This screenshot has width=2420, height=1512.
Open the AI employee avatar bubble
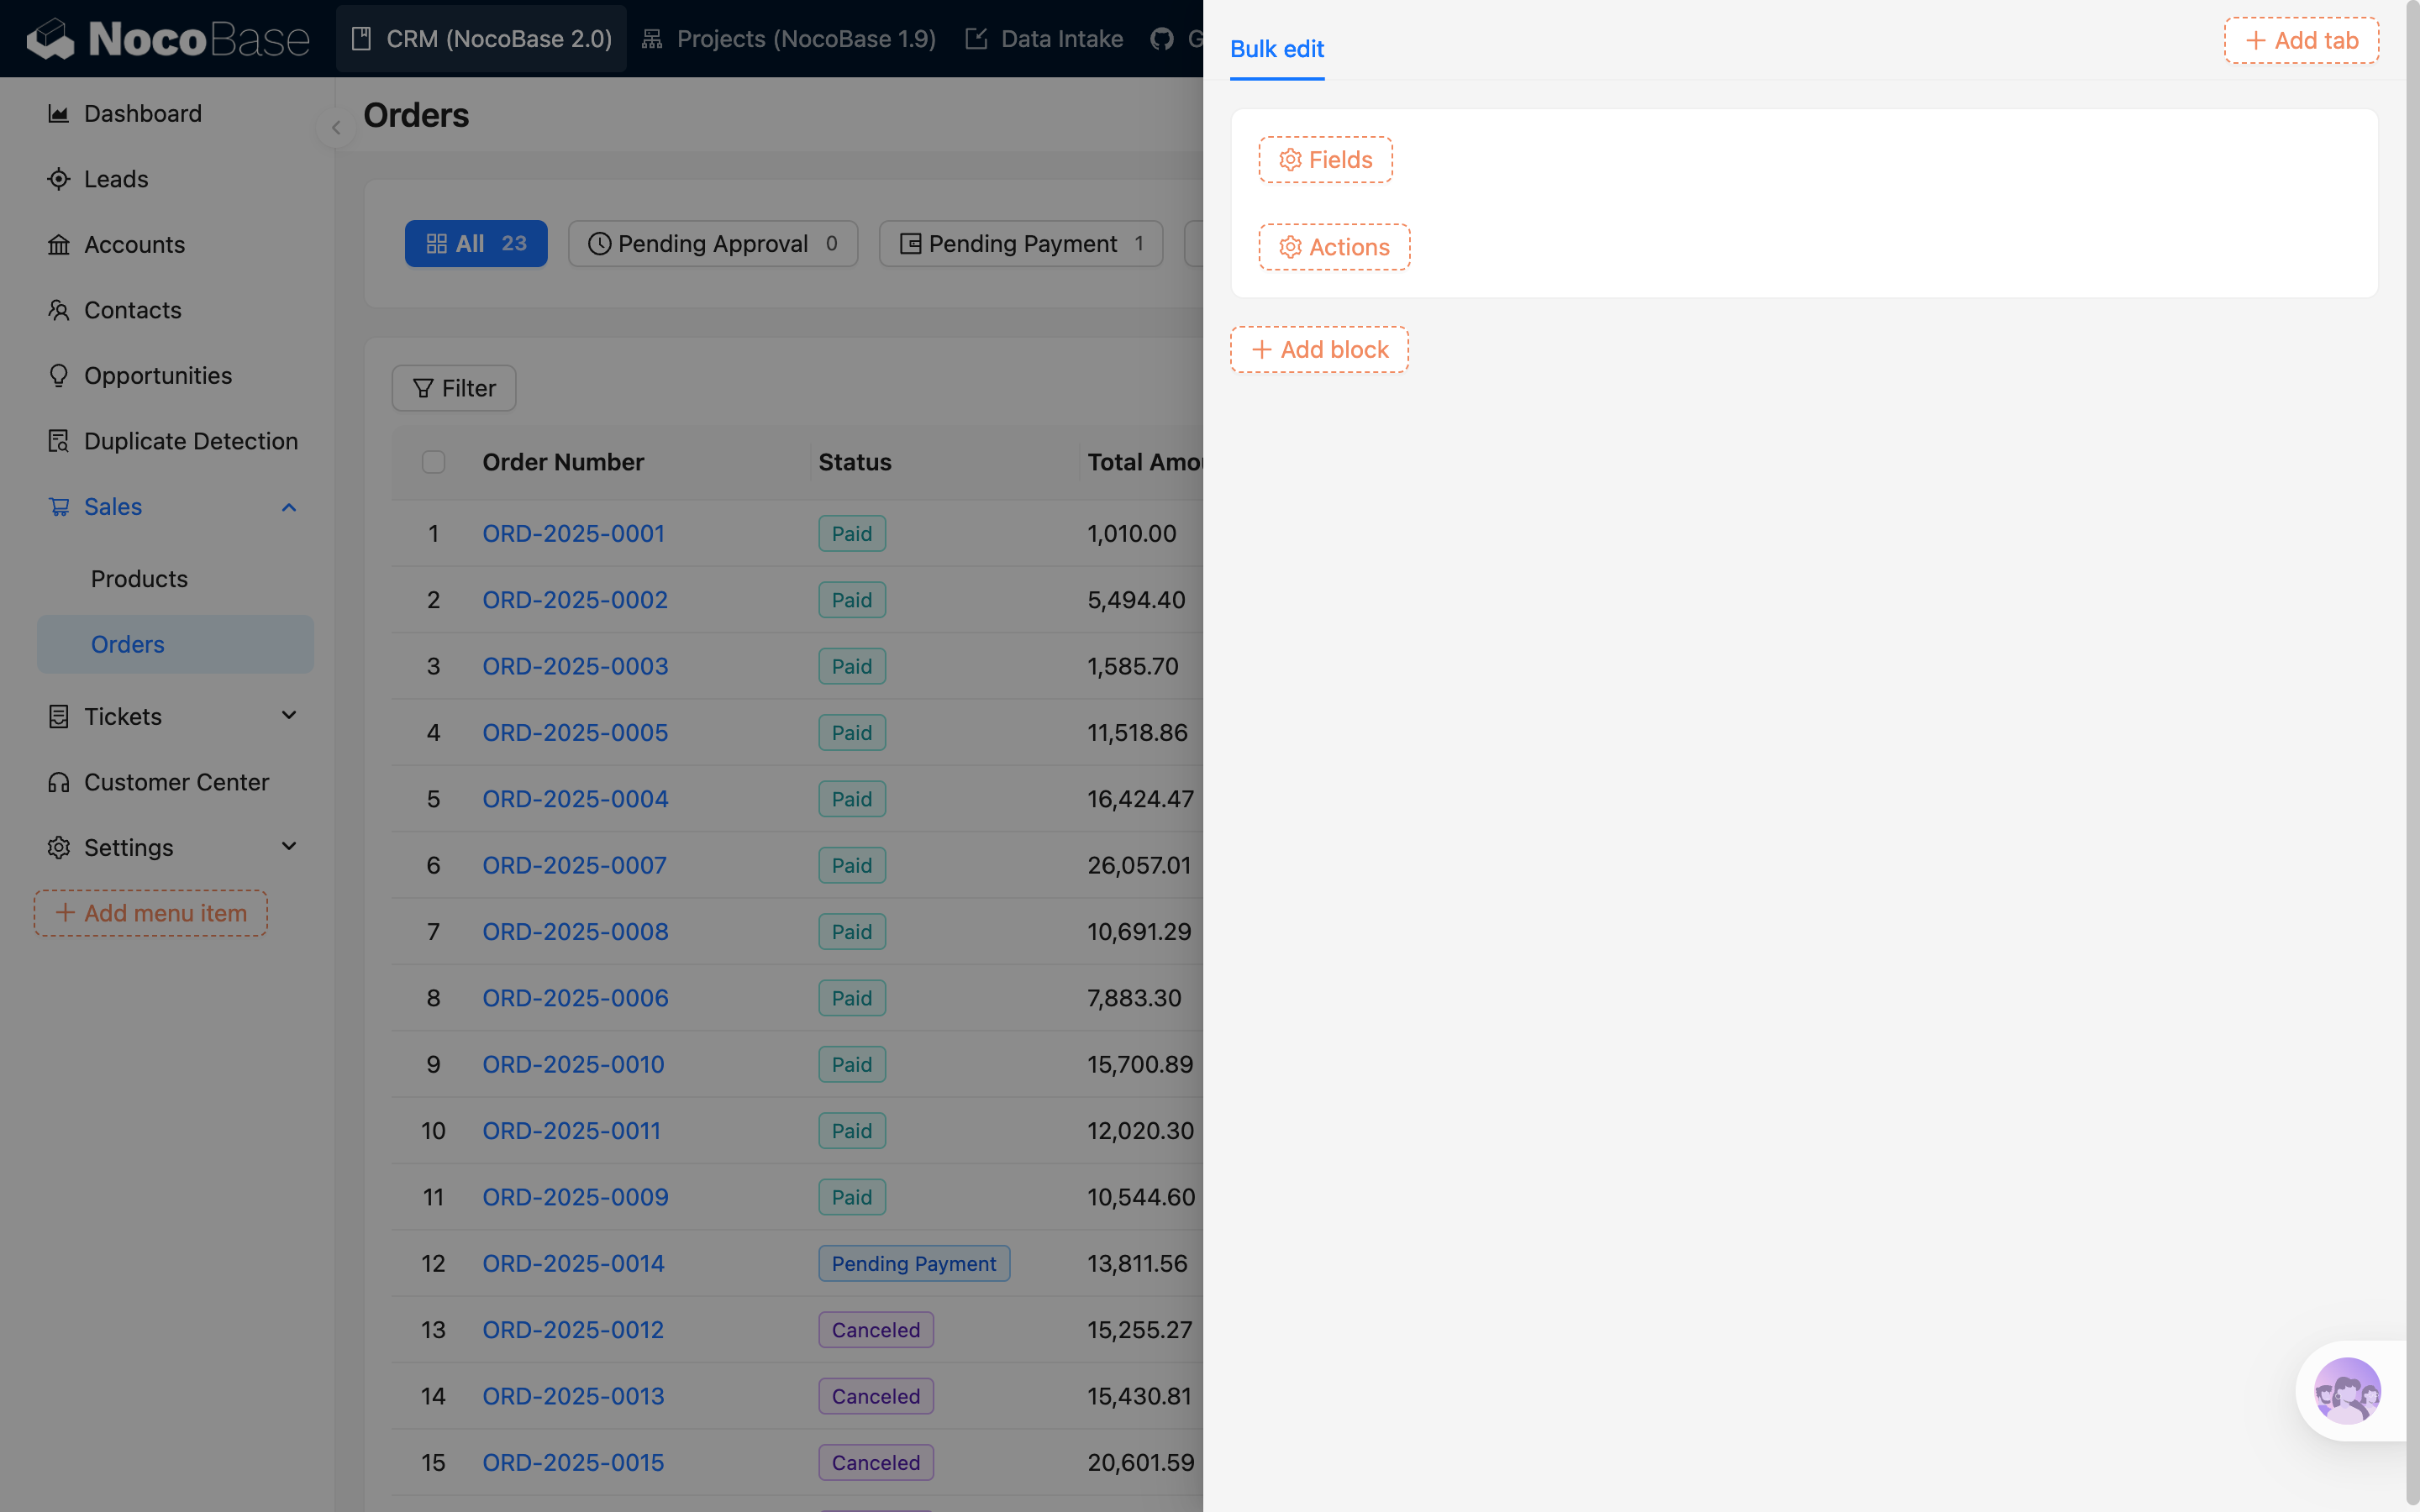[x=2346, y=1391]
